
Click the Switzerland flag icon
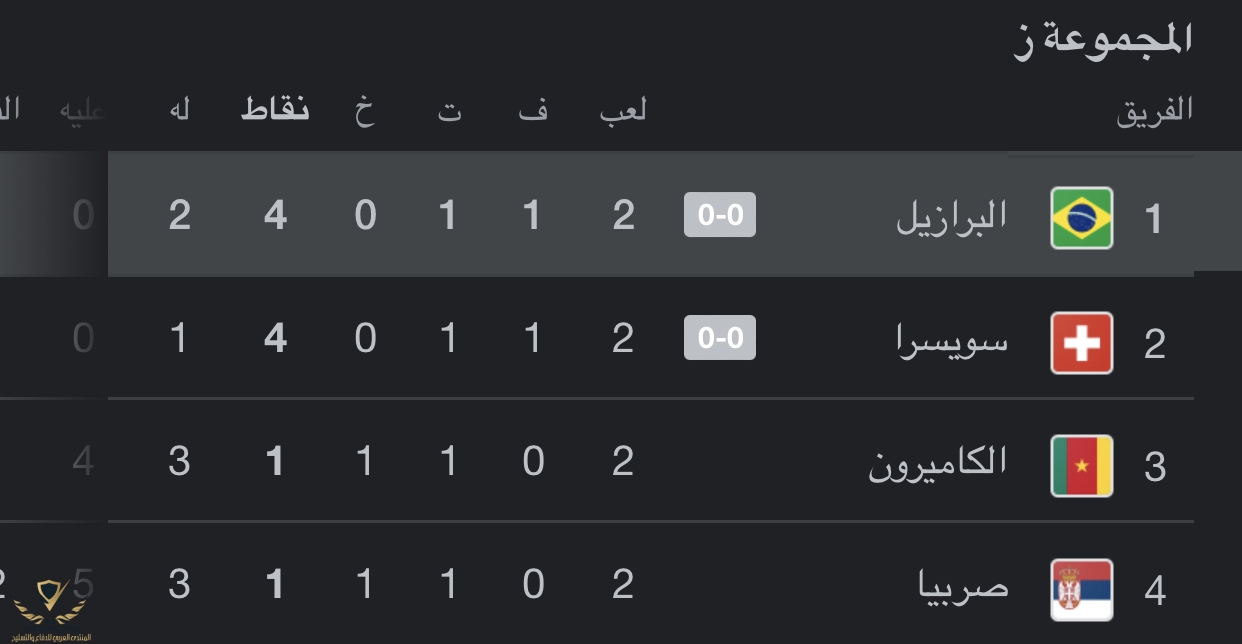[1082, 342]
